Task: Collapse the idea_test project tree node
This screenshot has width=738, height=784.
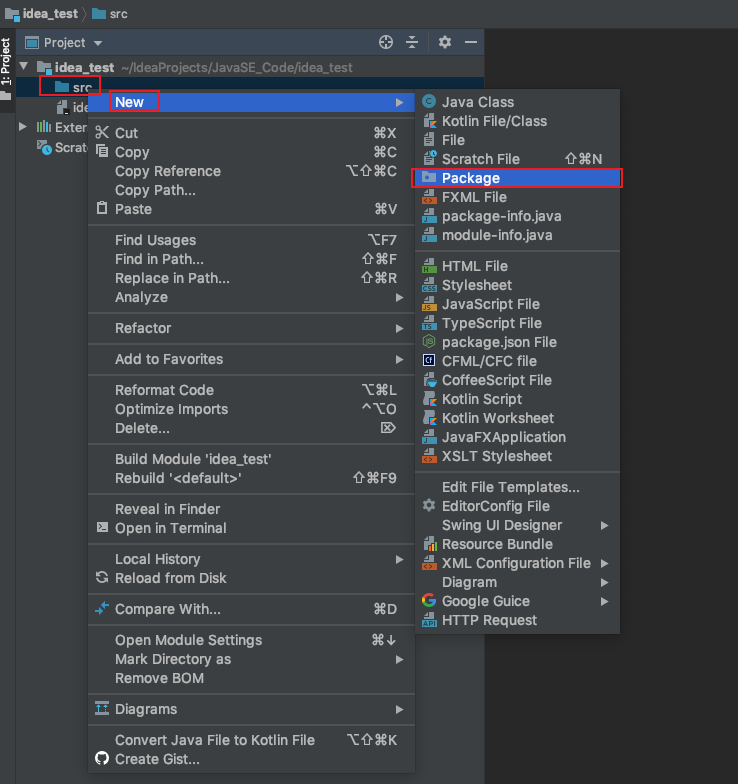Action: [x=24, y=66]
